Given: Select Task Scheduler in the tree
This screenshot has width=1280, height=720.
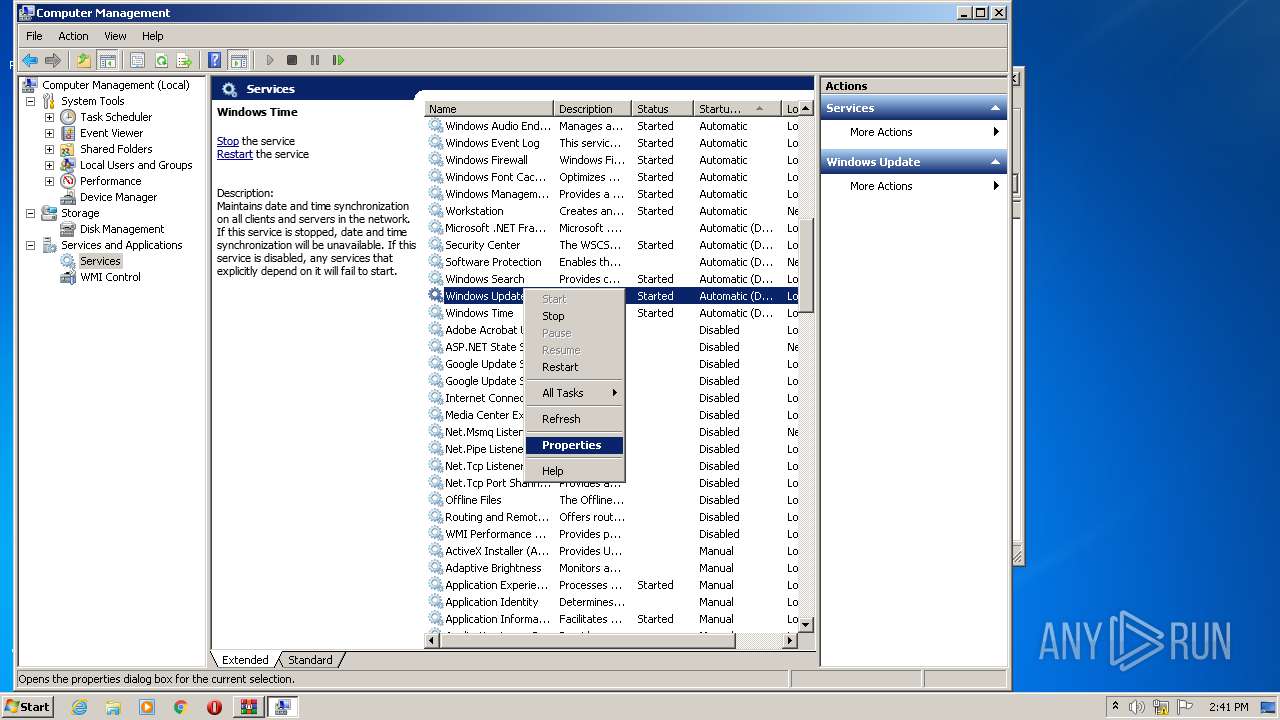Looking at the screenshot, I should click(x=116, y=117).
